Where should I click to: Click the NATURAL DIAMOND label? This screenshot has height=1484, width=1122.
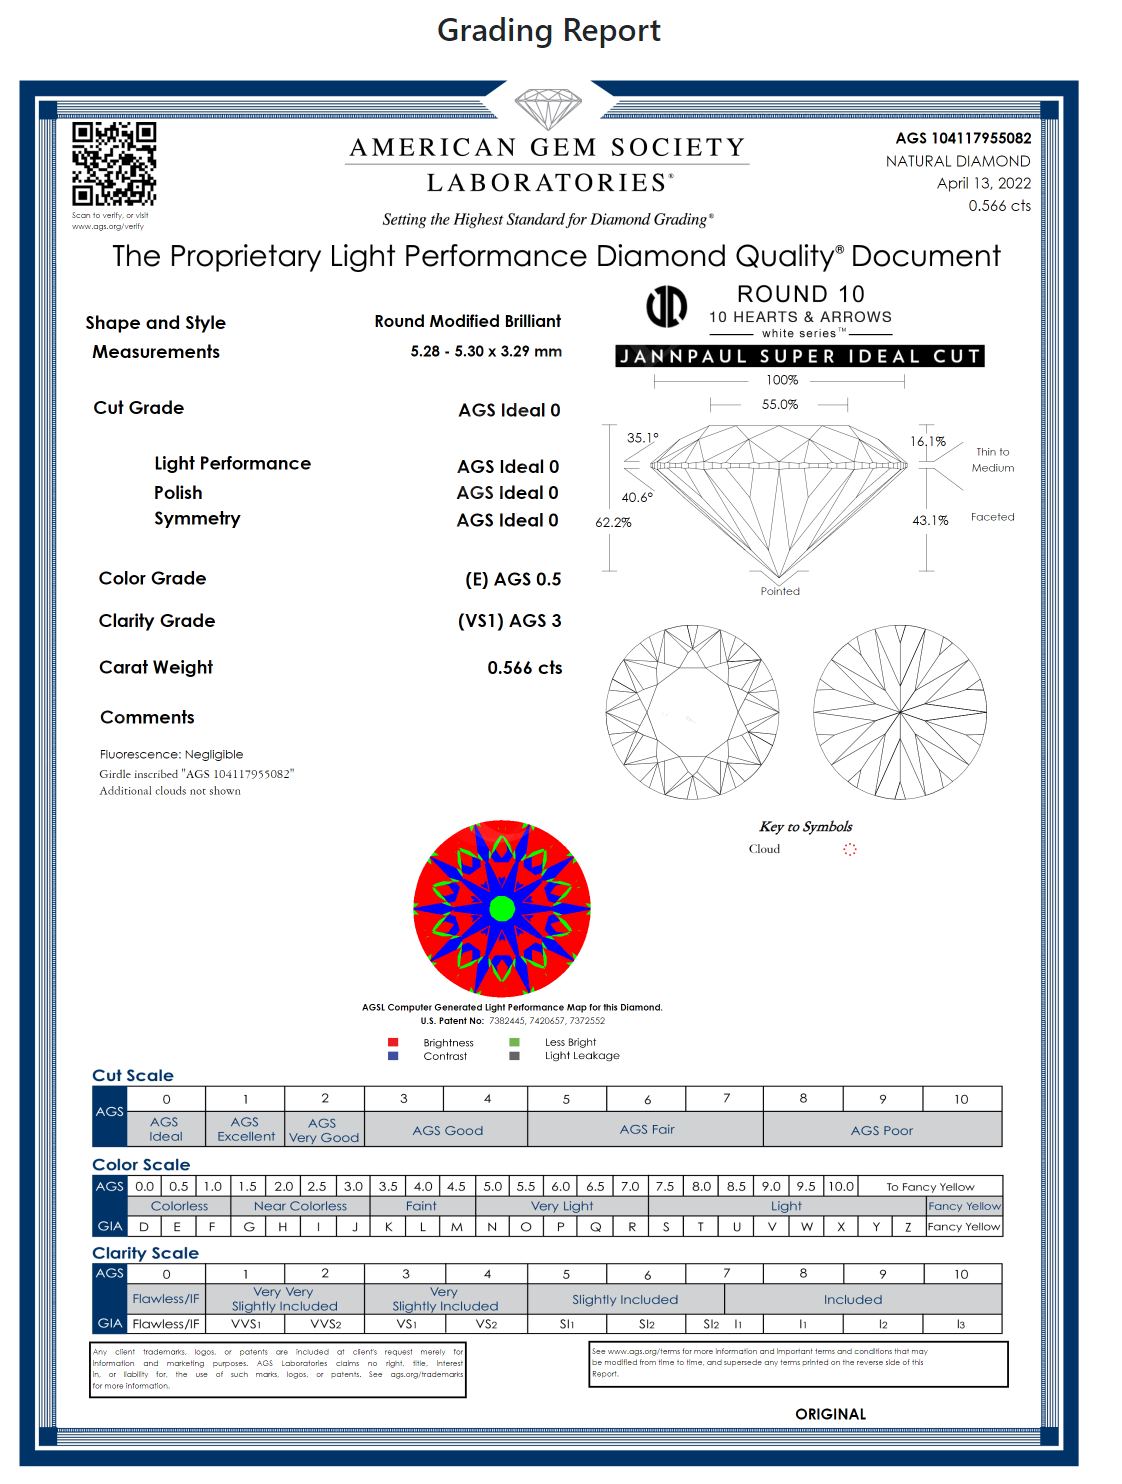coord(958,161)
